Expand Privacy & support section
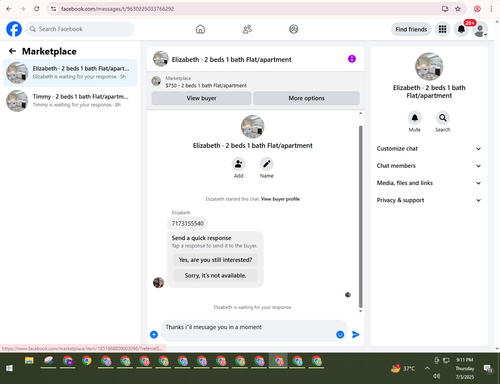The image size is (500, 384). point(429,200)
